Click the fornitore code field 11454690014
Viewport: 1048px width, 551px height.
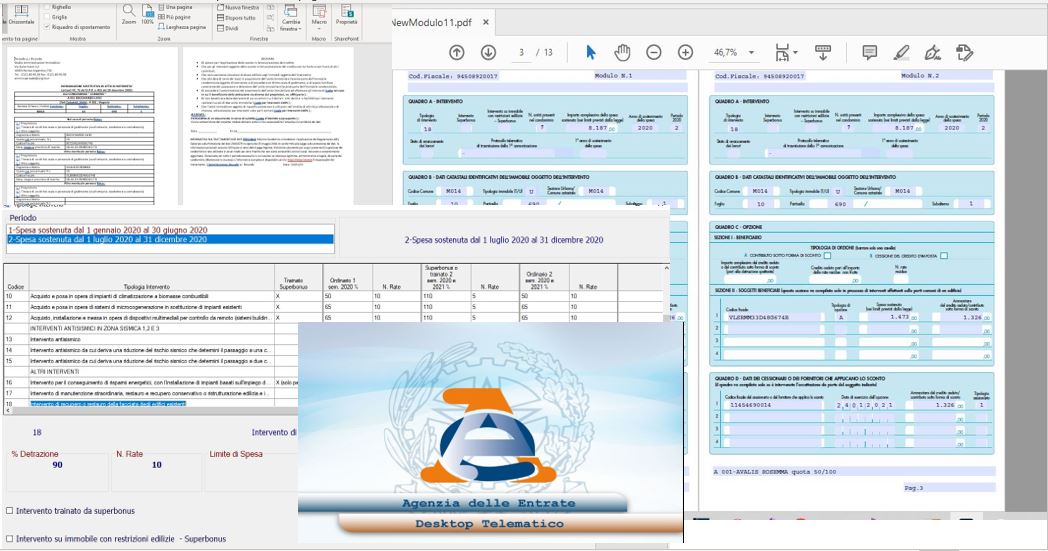(772, 405)
